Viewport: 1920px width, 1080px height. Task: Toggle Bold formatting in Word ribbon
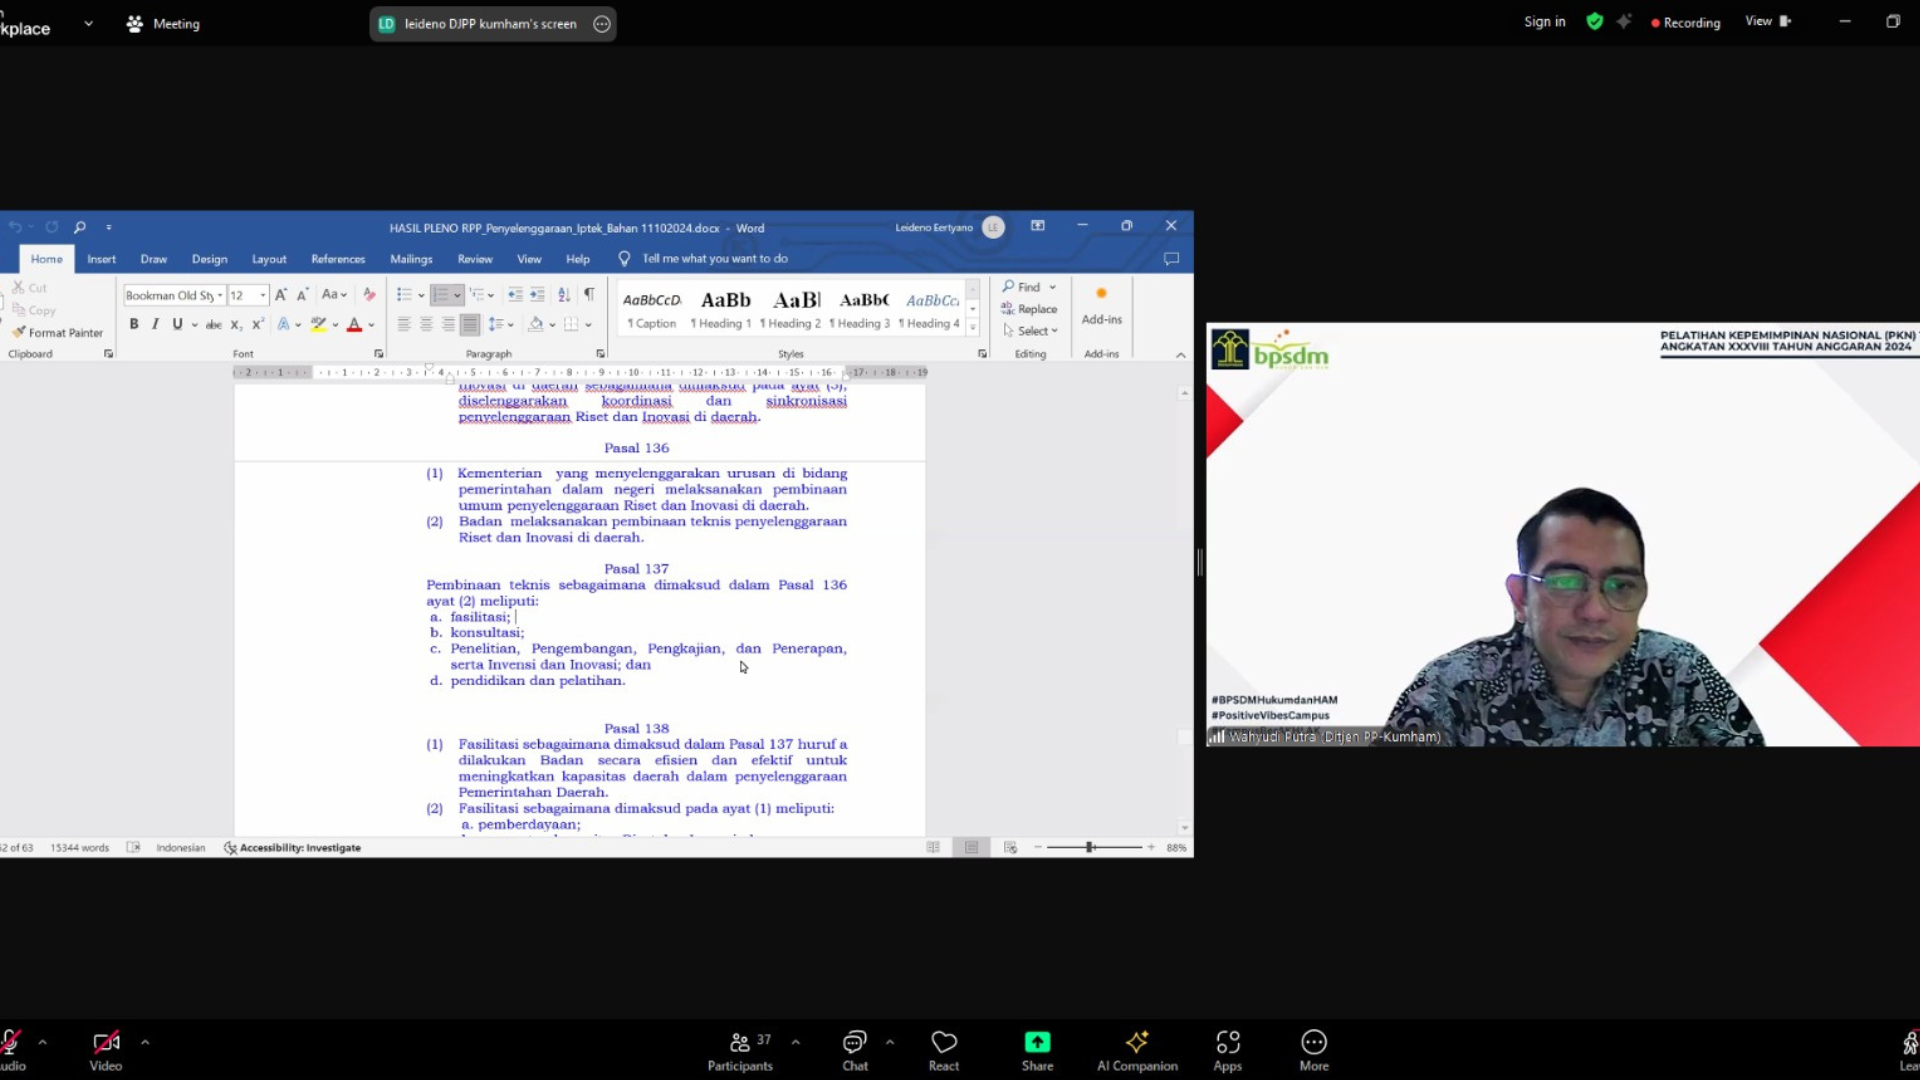[134, 324]
